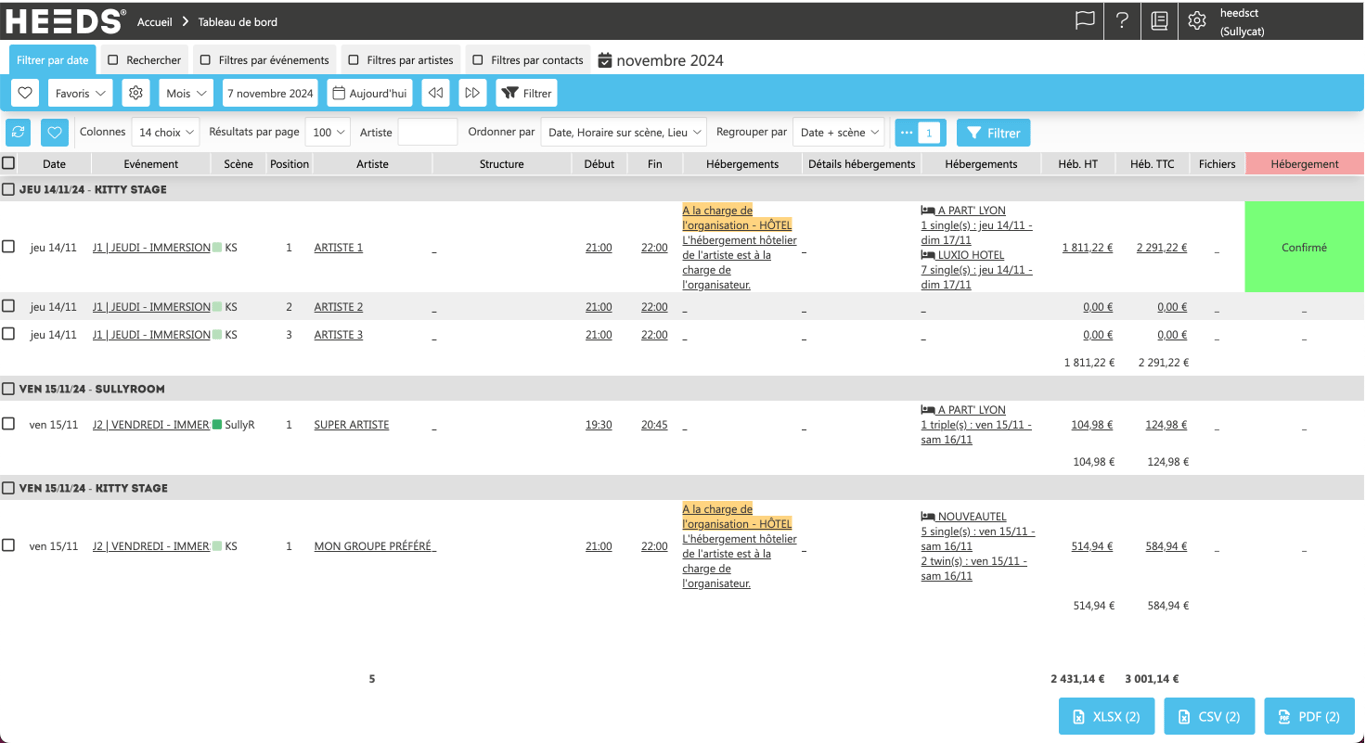Open the Colonnes 14 choix dropdown
Viewport: 1366px width, 743px height.
(165, 132)
